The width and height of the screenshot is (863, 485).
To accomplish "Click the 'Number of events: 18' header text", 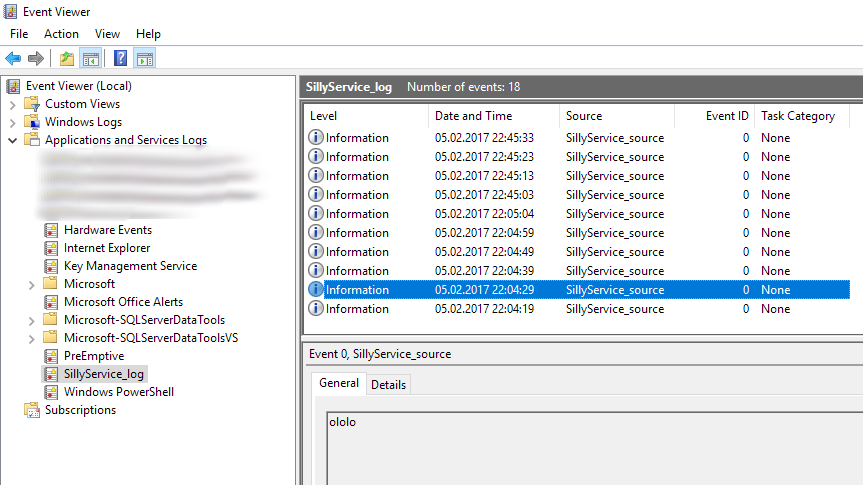I will (463, 87).
